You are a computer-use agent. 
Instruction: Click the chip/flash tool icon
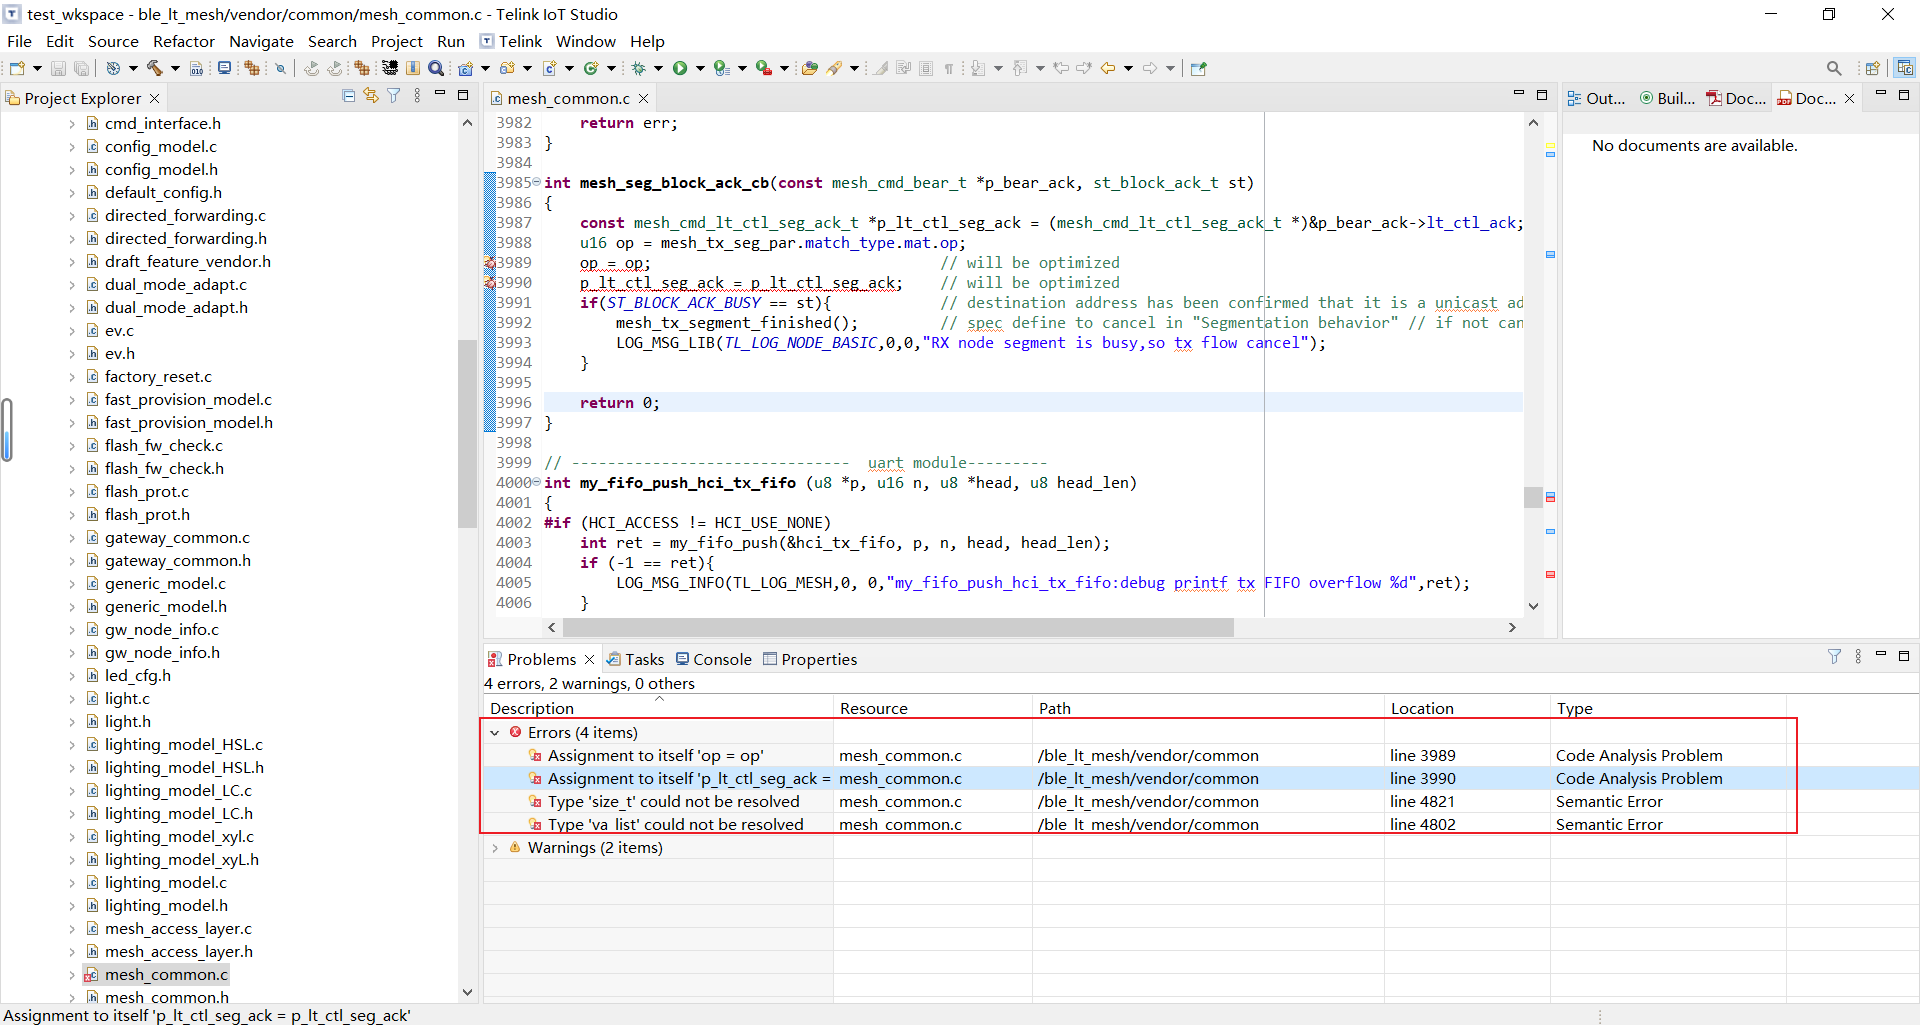coord(389,68)
